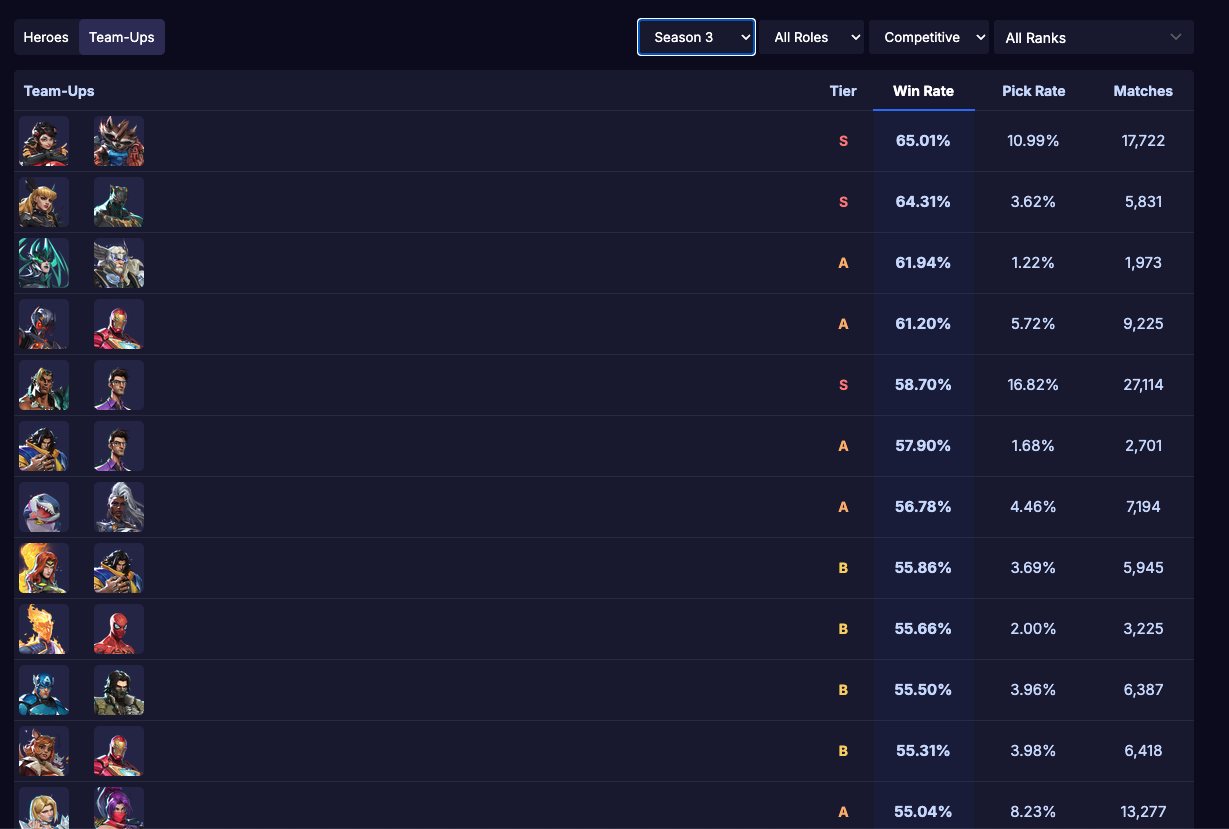Expand the All Ranks dropdown

point(1094,37)
